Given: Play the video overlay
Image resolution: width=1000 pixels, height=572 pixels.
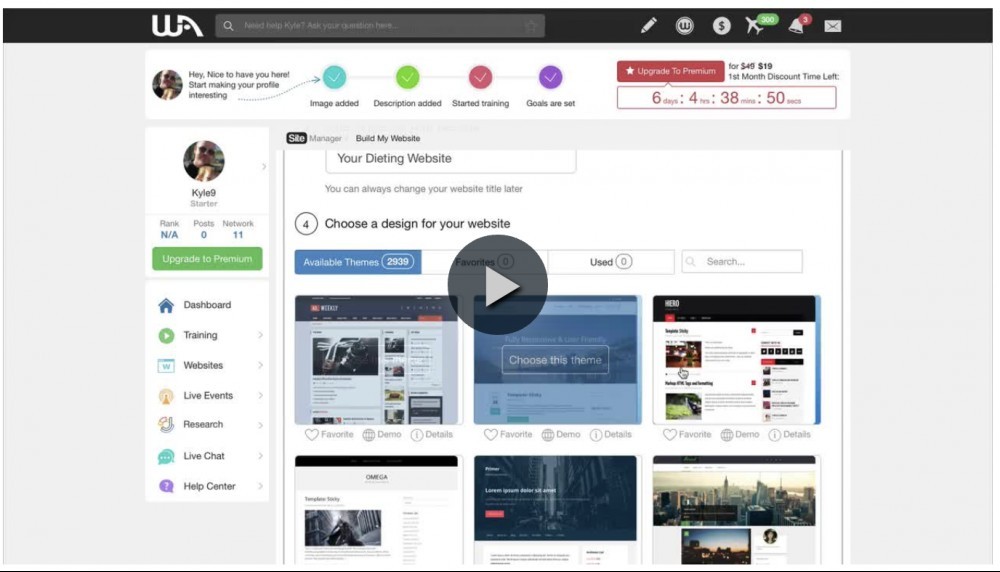Looking at the screenshot, I should [497, 285].
